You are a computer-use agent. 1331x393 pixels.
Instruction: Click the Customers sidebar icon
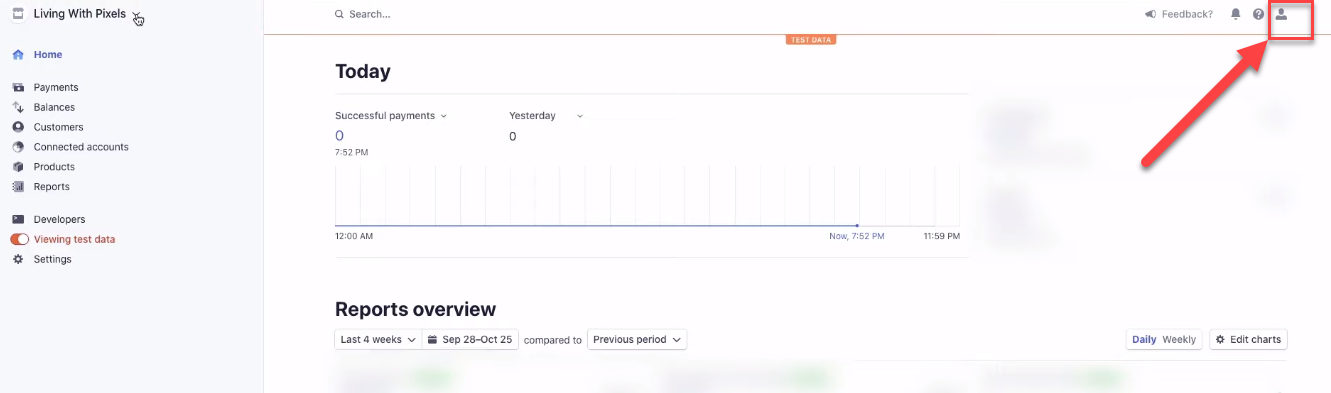tap(18, 127)
